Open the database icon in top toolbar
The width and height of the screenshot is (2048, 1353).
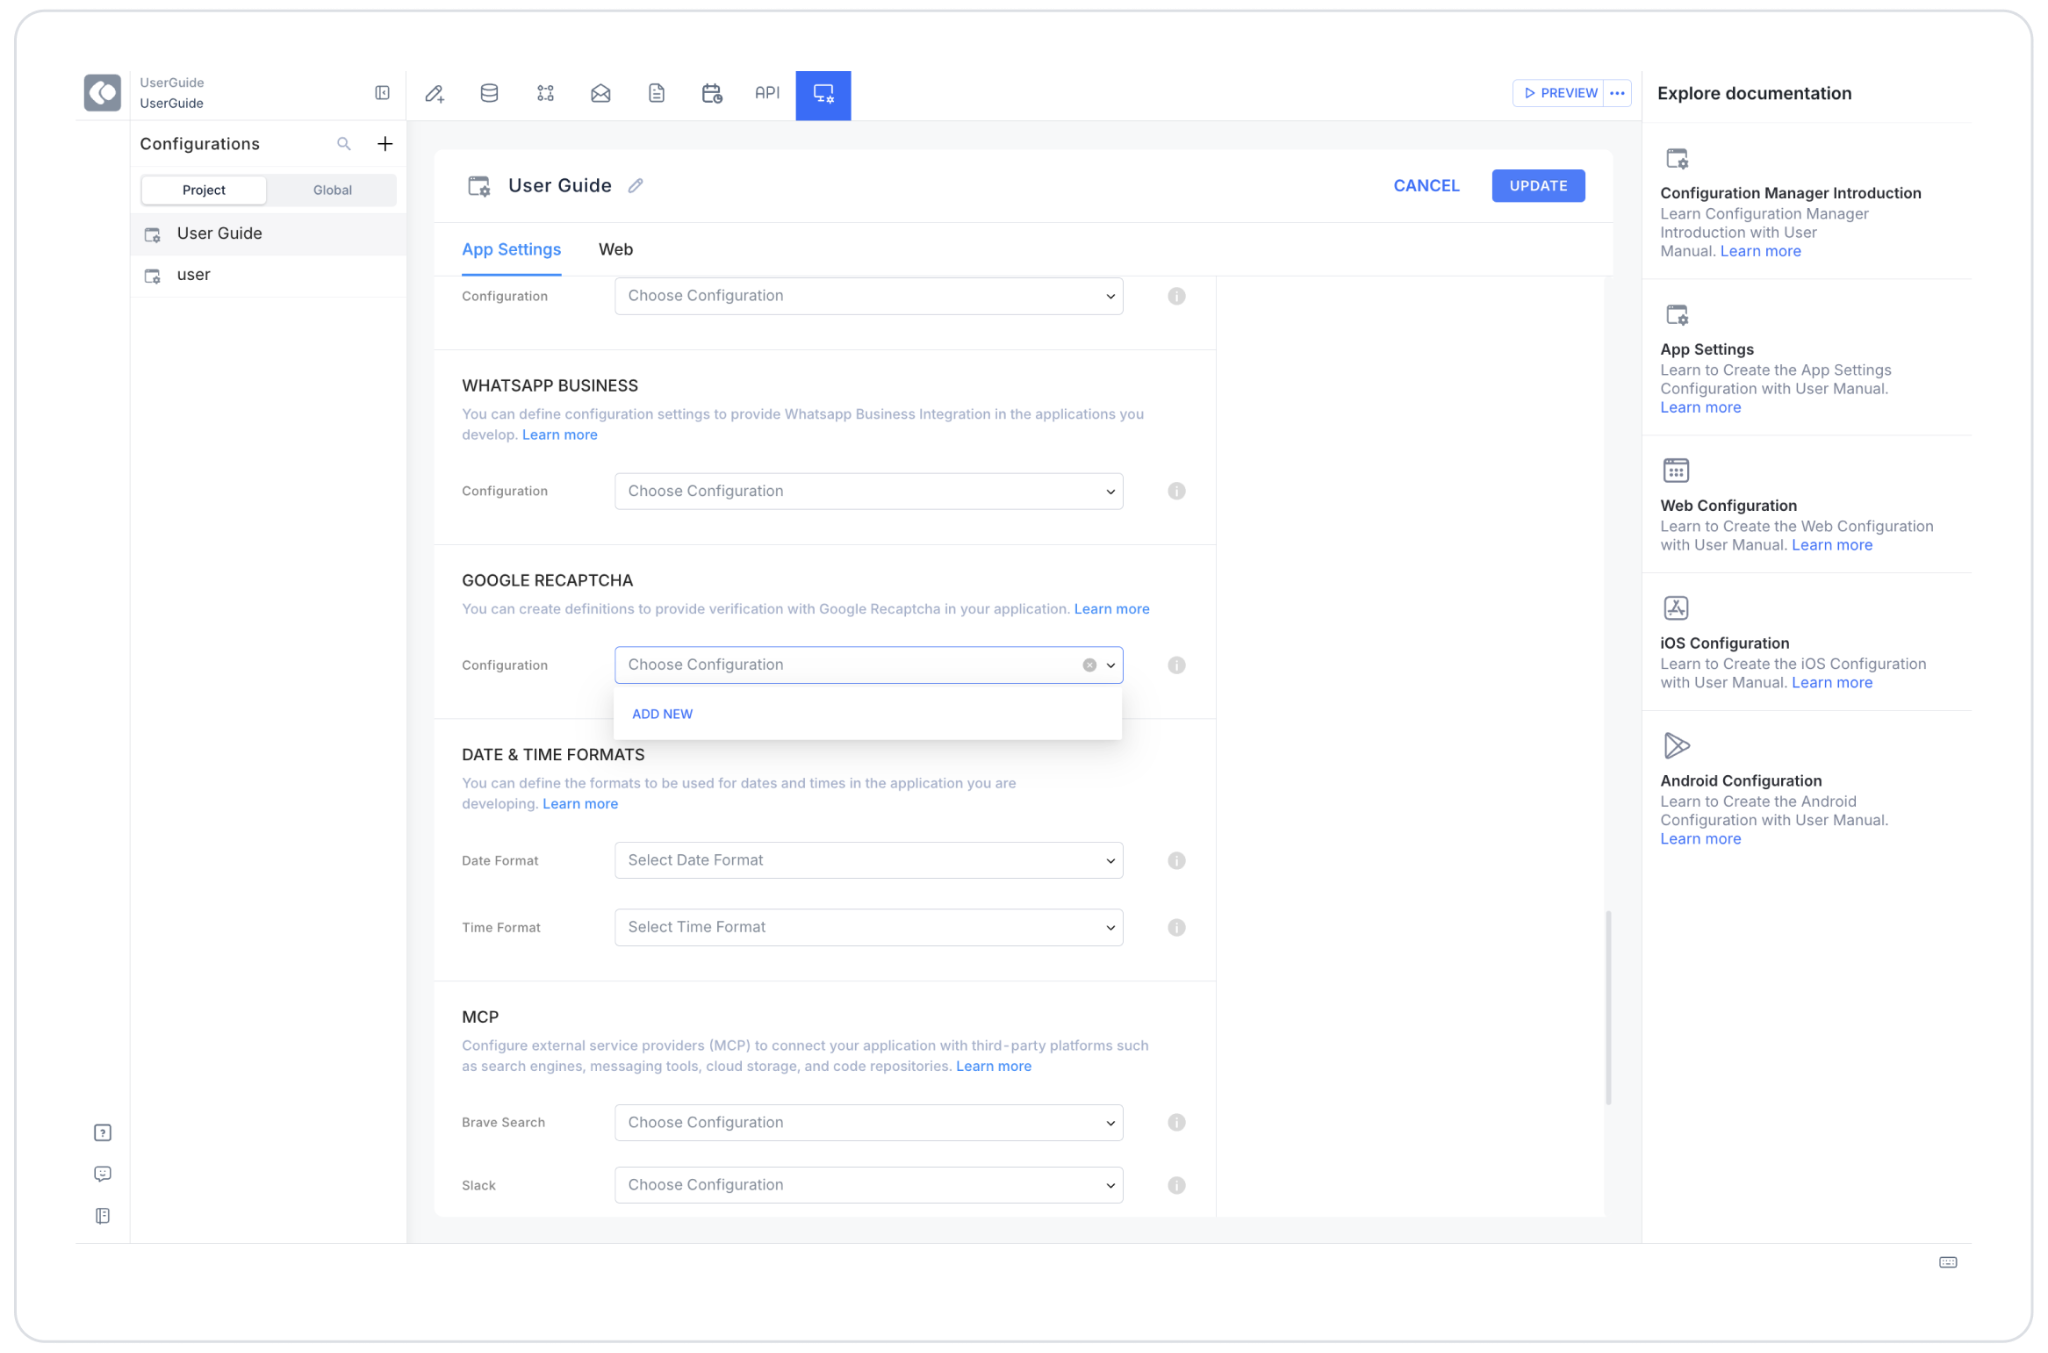click(489, 94)
